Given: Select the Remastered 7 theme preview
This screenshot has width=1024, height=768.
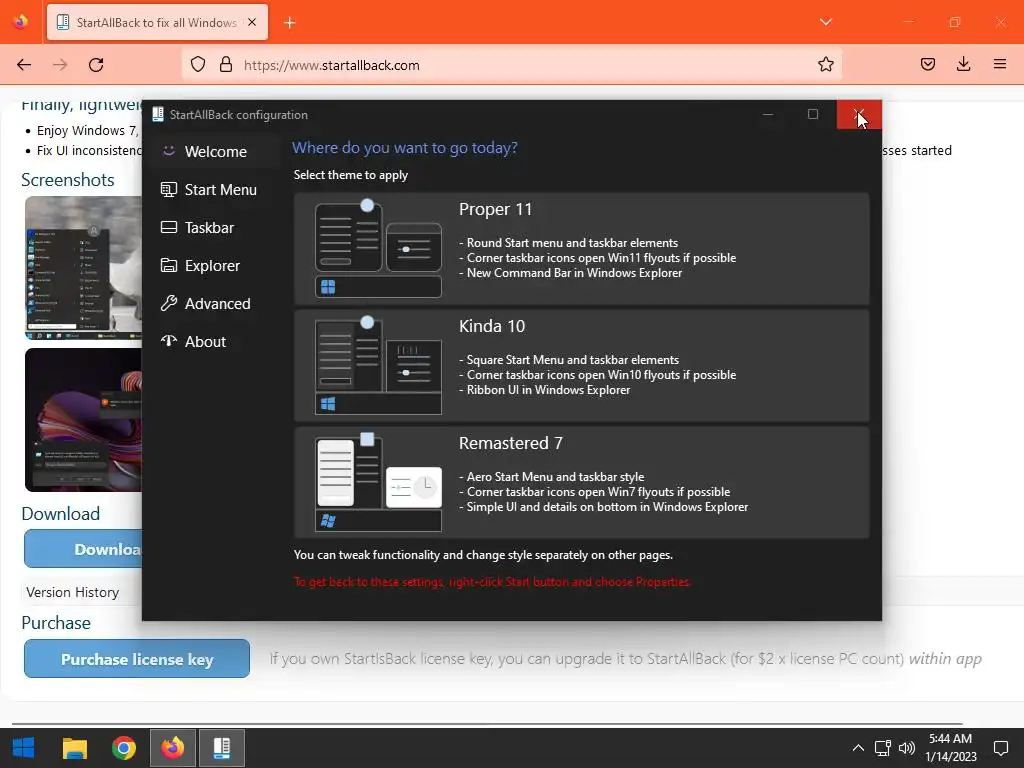Looking at the screenshot, I should point(378,483).
